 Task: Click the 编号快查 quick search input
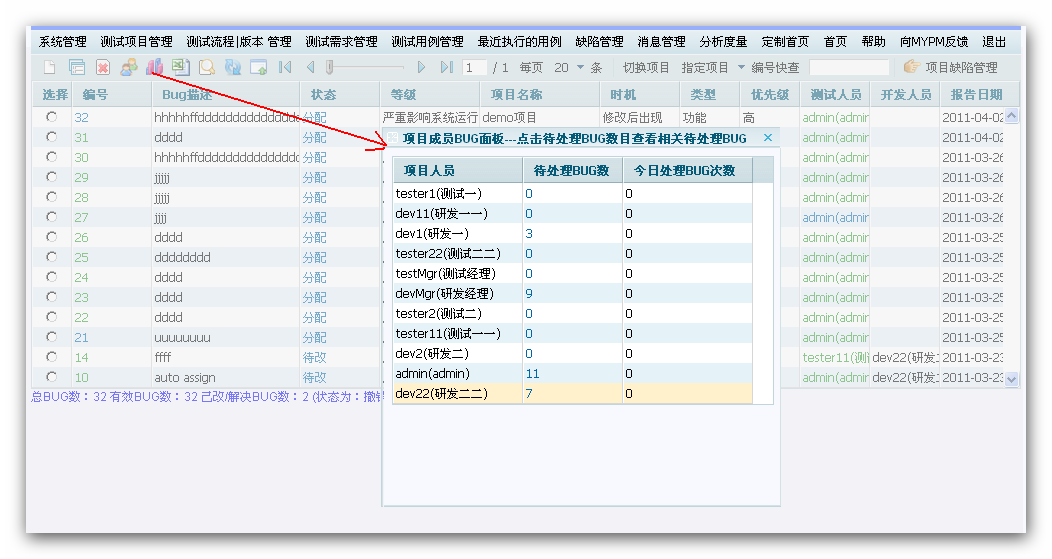[x=849, y=67]
